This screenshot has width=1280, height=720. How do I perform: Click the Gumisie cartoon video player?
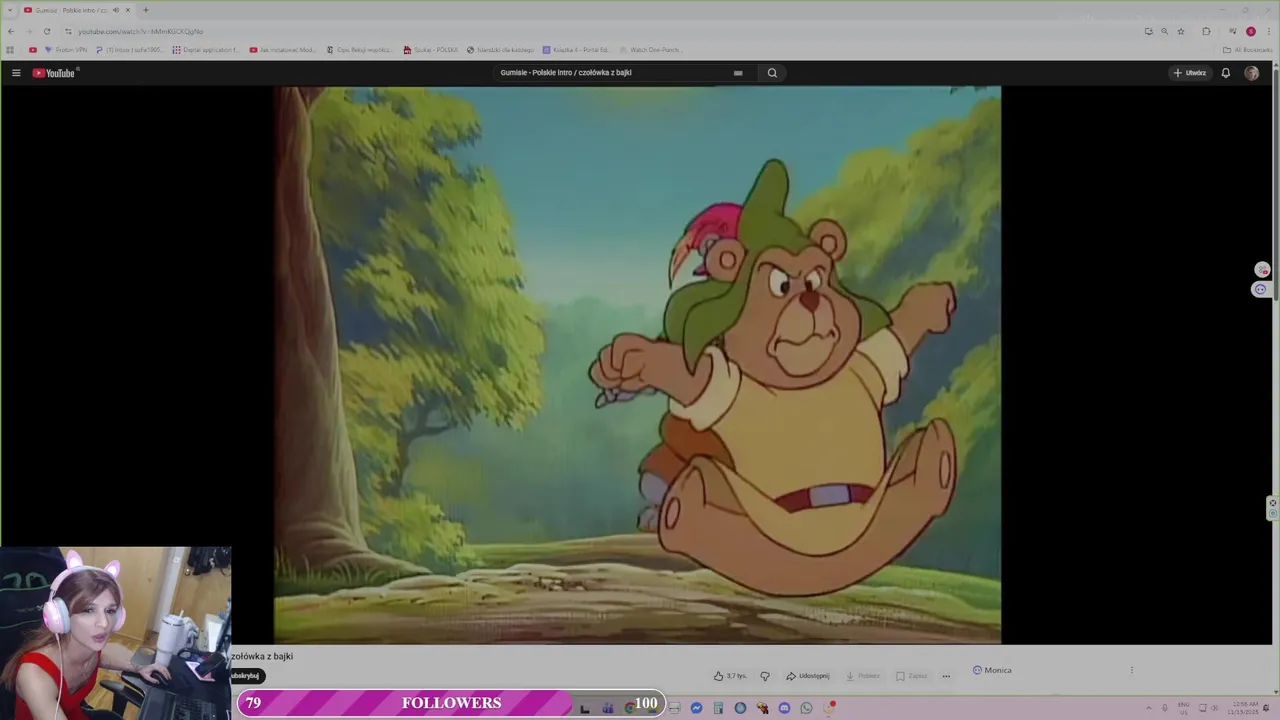pos(637,365)
